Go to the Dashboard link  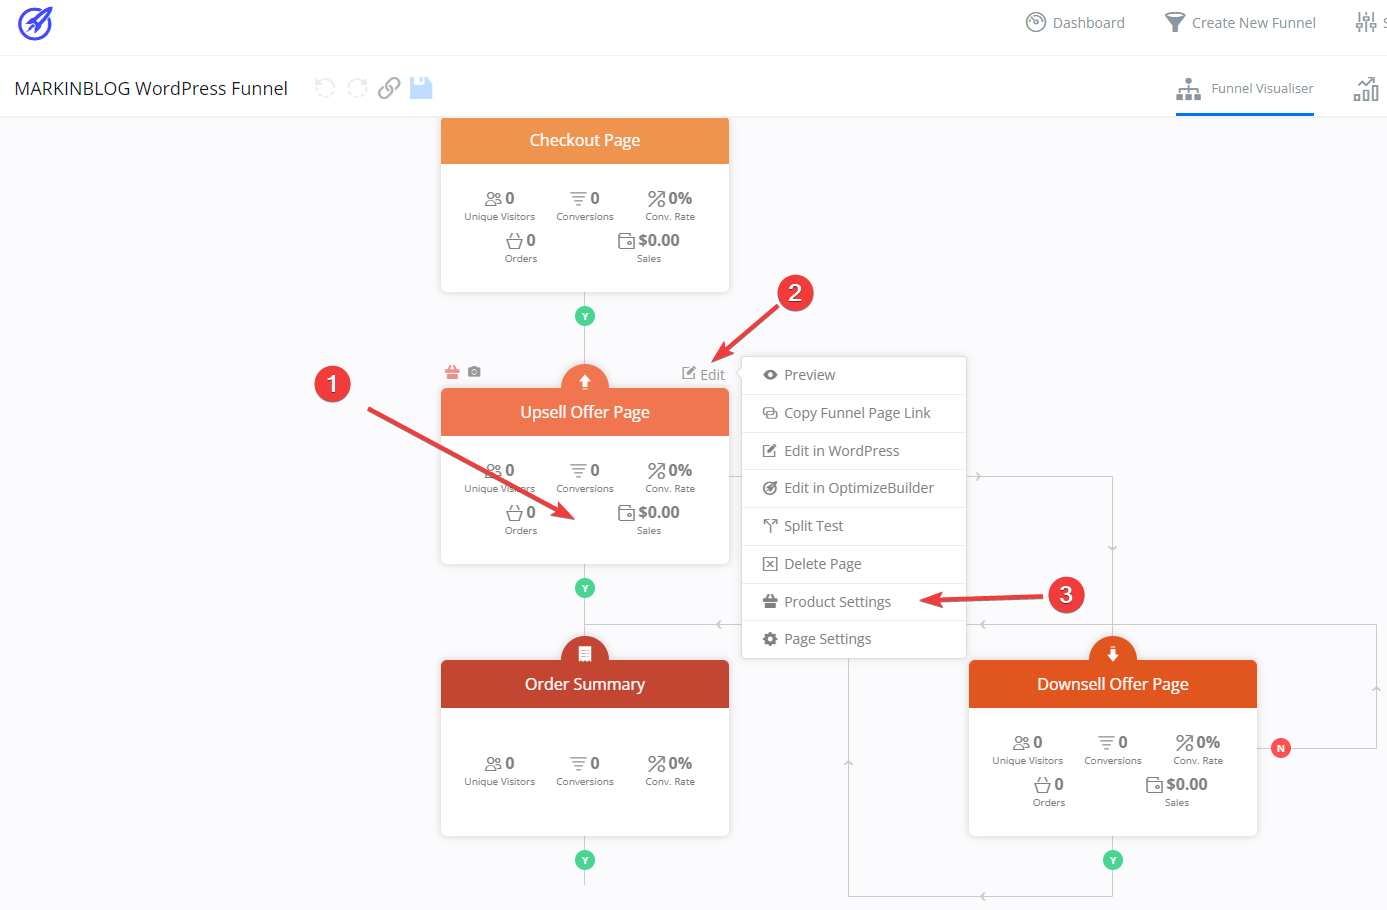point(1076,23)
